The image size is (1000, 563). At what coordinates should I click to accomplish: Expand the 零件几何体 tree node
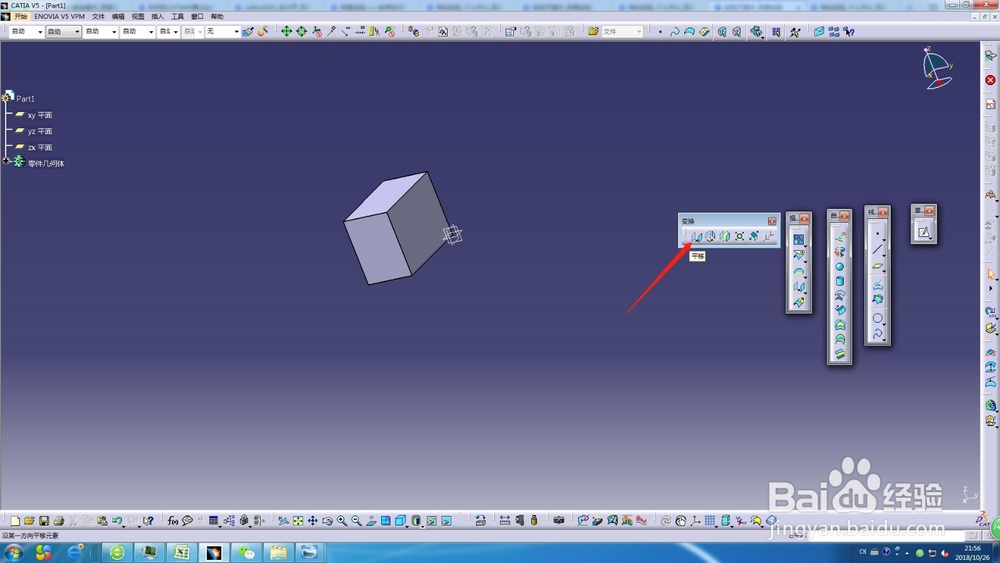(6, 161)
